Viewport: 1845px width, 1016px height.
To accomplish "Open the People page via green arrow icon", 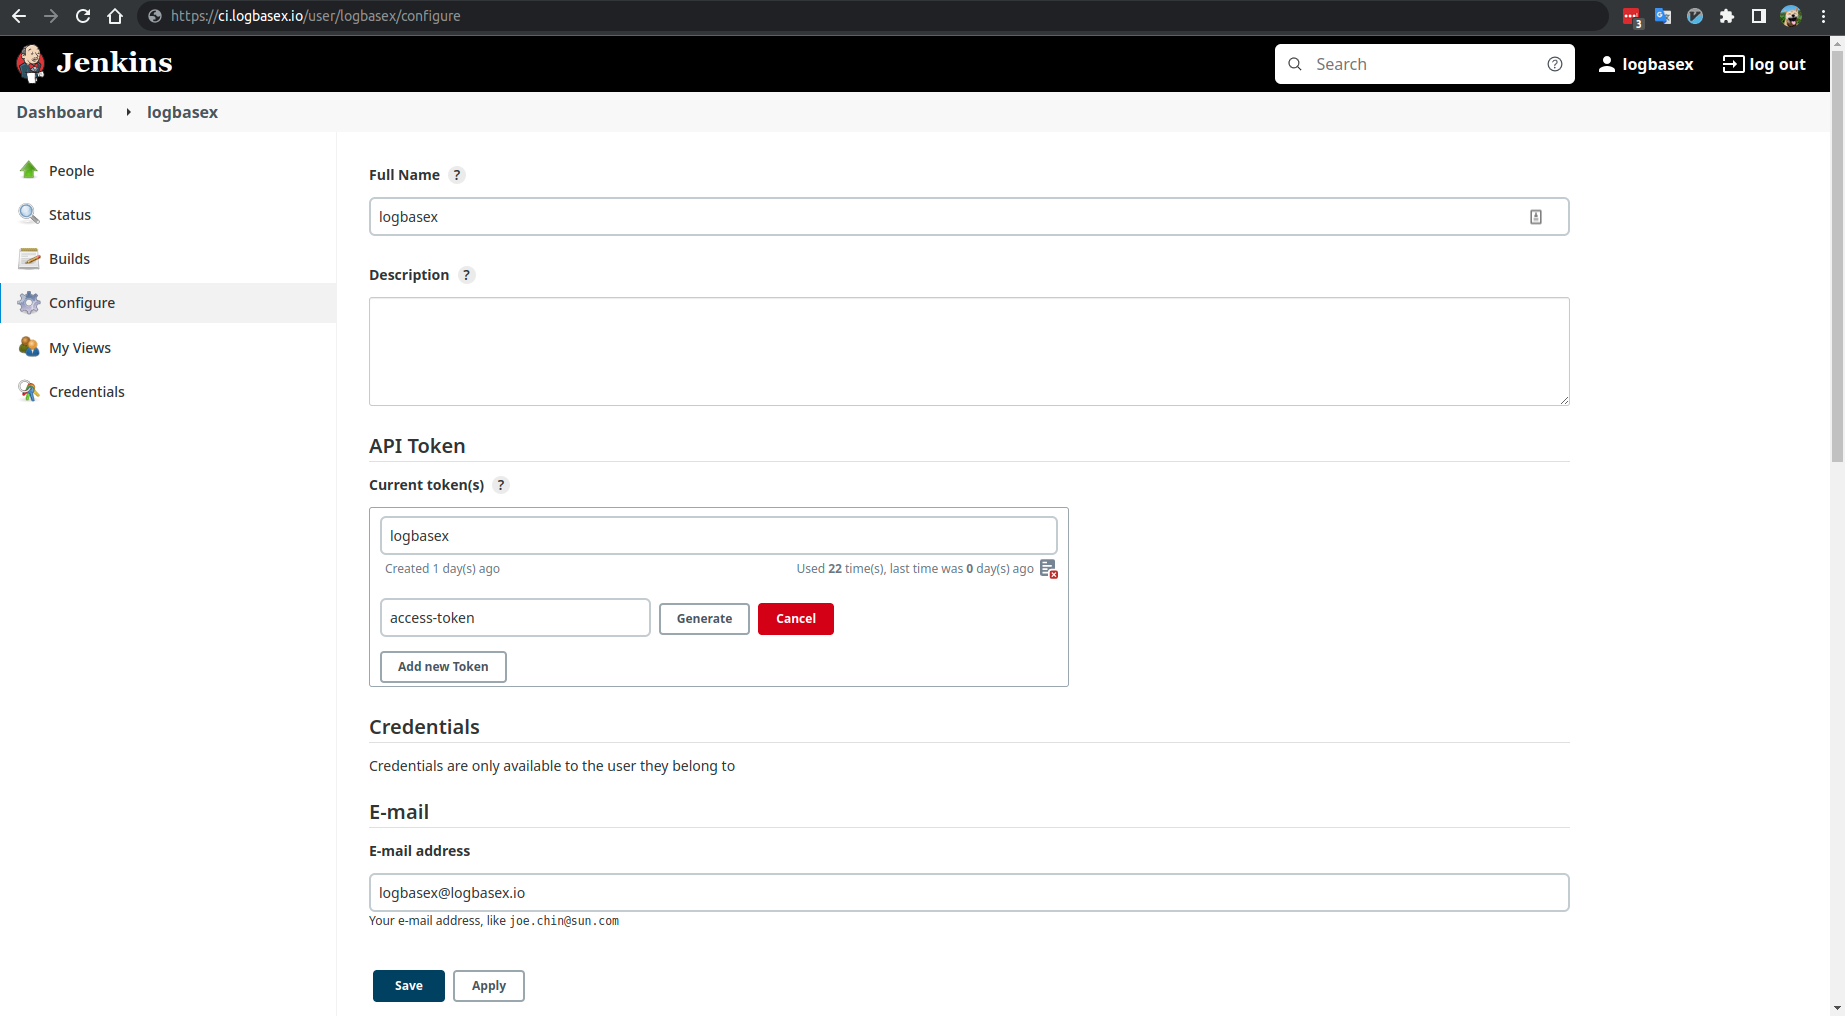I will [29, 170].
